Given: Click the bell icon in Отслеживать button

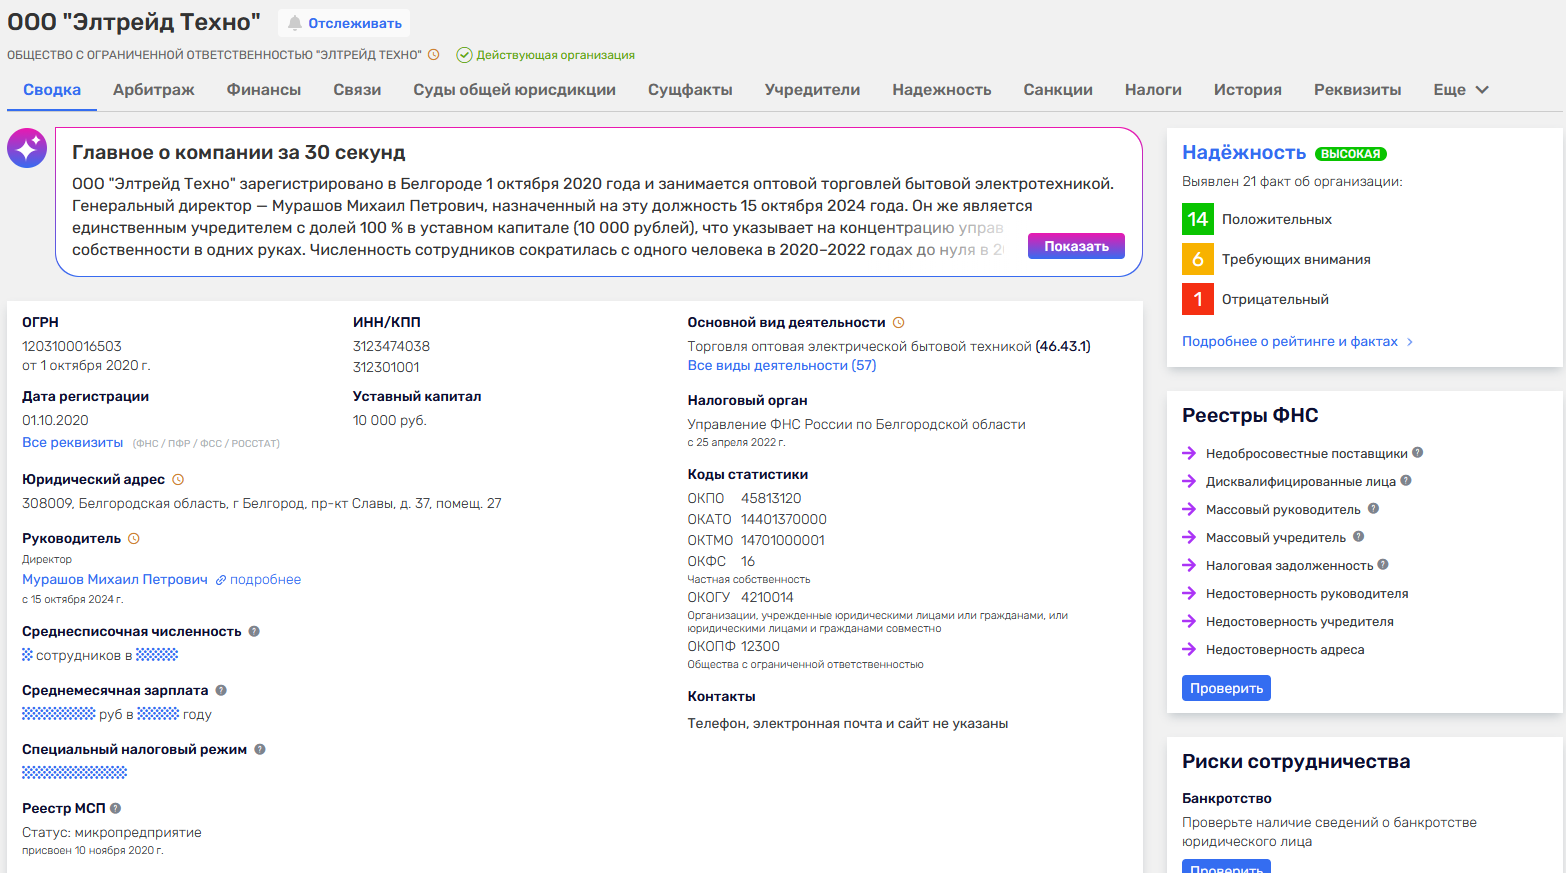Looking at the screenshot, I should click(295, 23).
